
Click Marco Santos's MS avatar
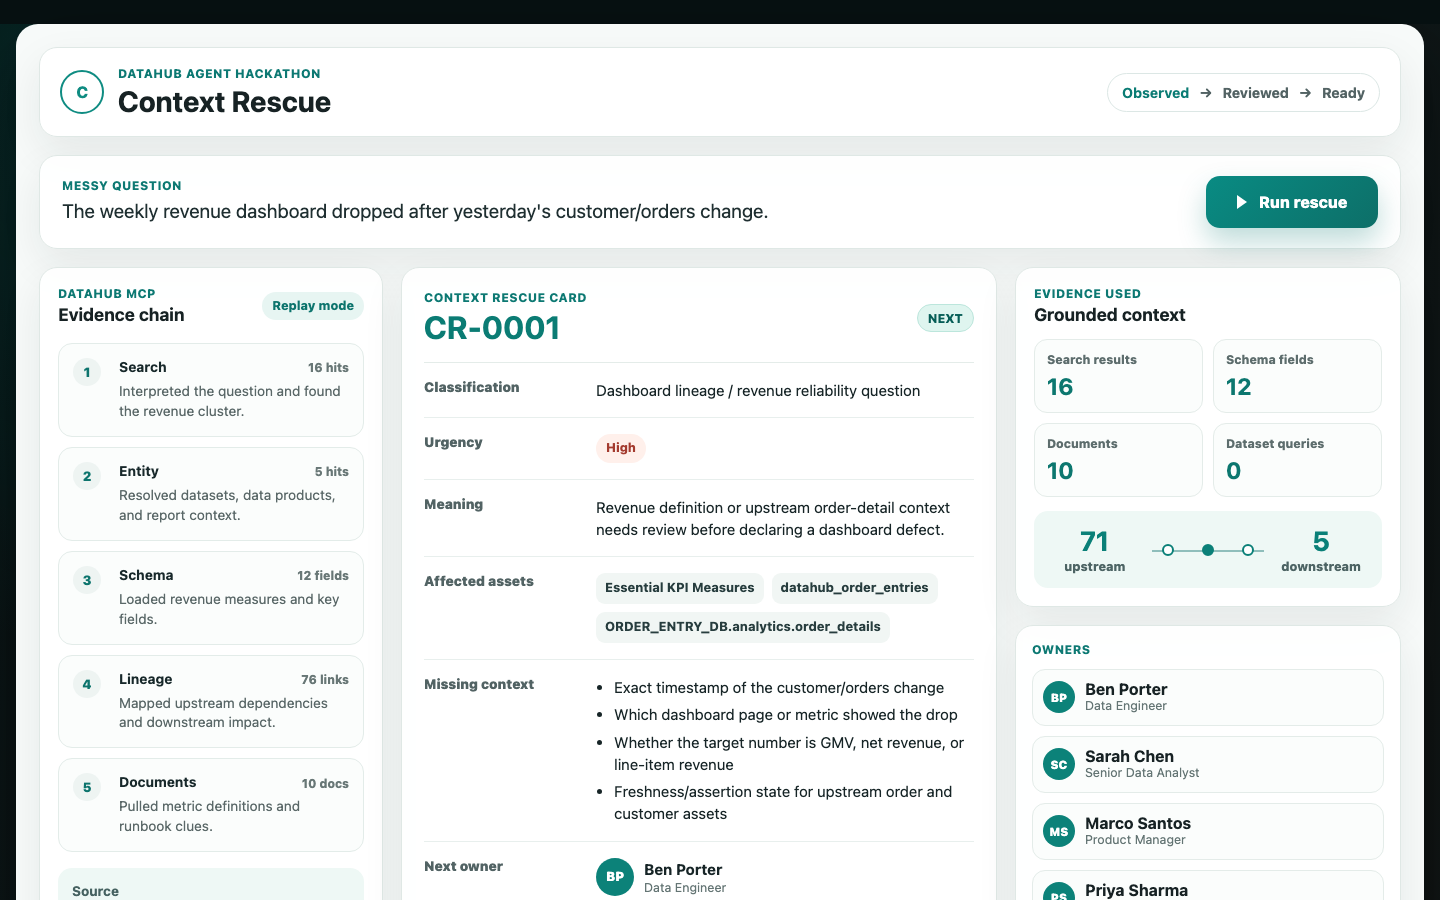click(x=1059, y=831)
